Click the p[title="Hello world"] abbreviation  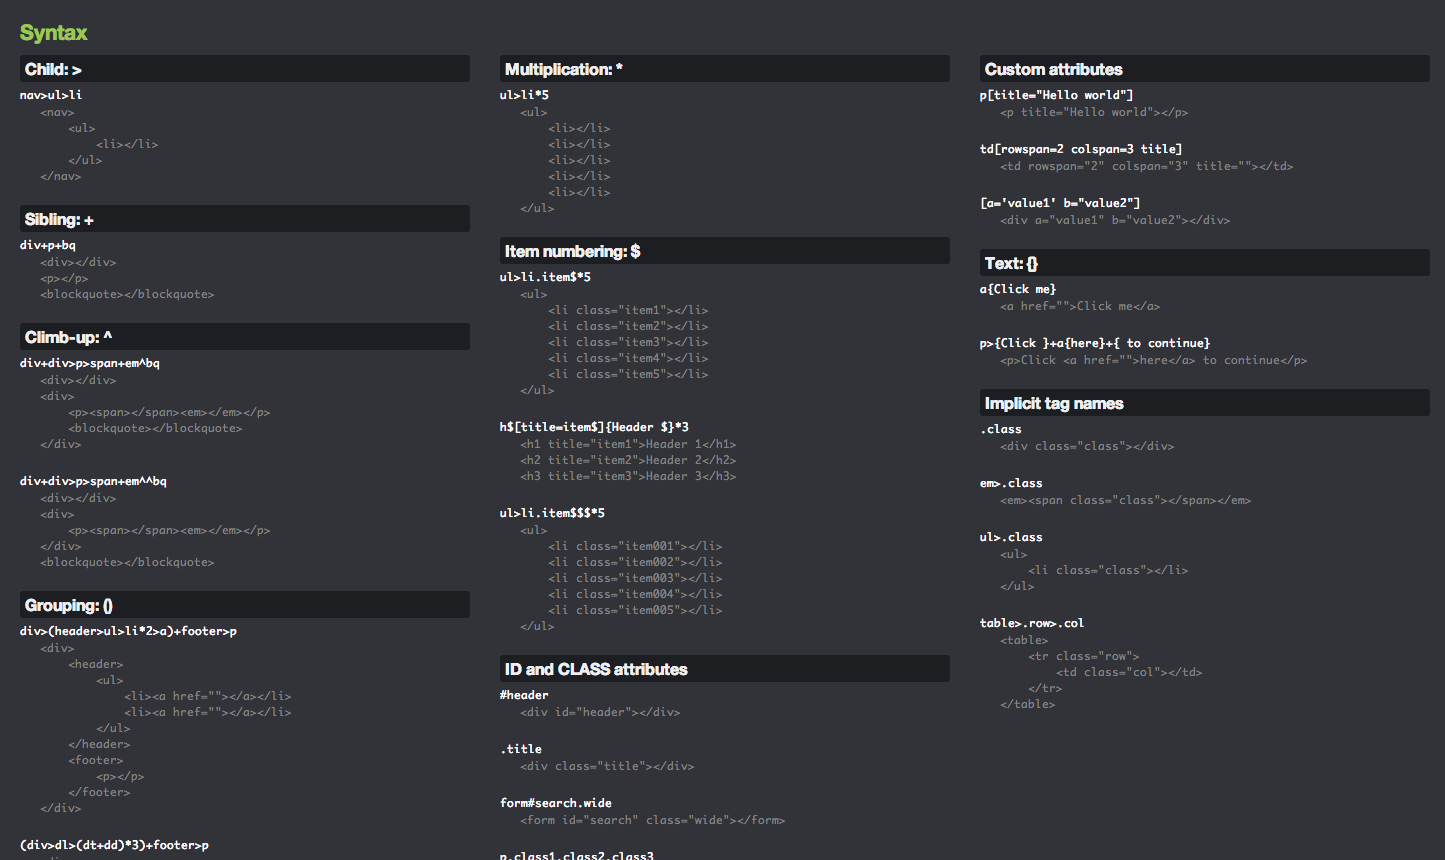[1056, 95]
